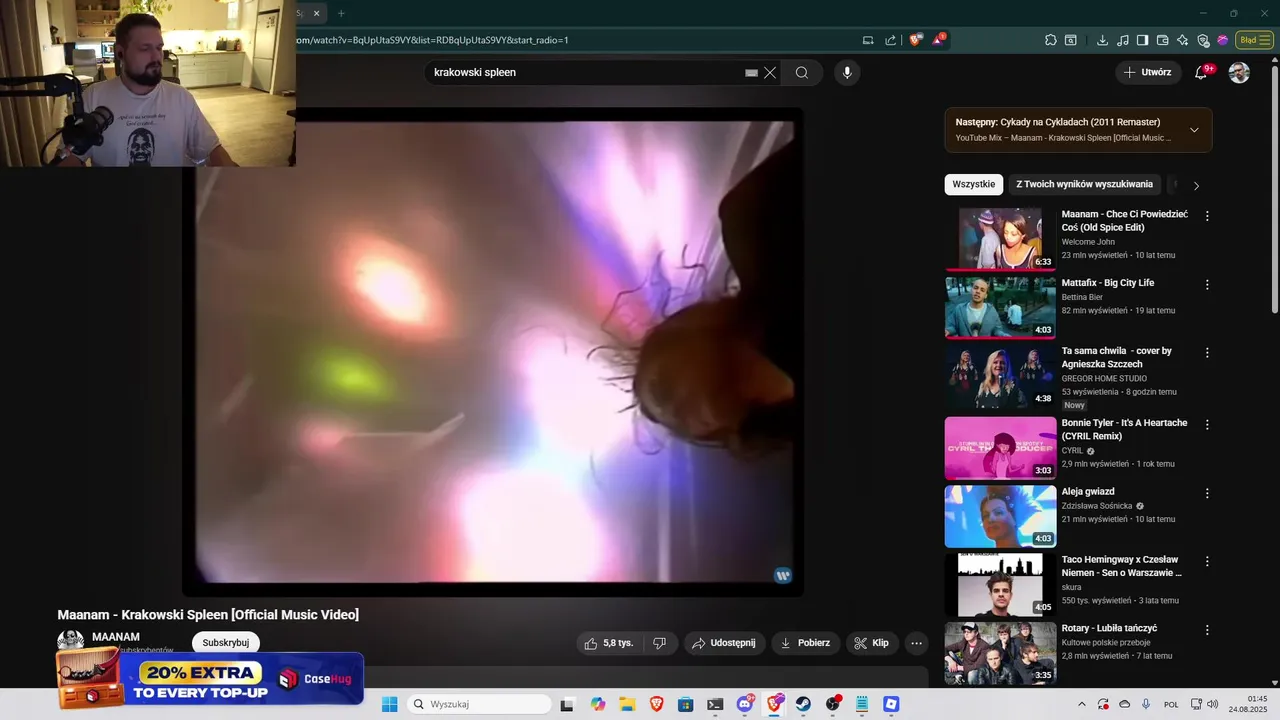Open the Utwórz create menu
This screenshot has width=1280, height=720.
1147,72
